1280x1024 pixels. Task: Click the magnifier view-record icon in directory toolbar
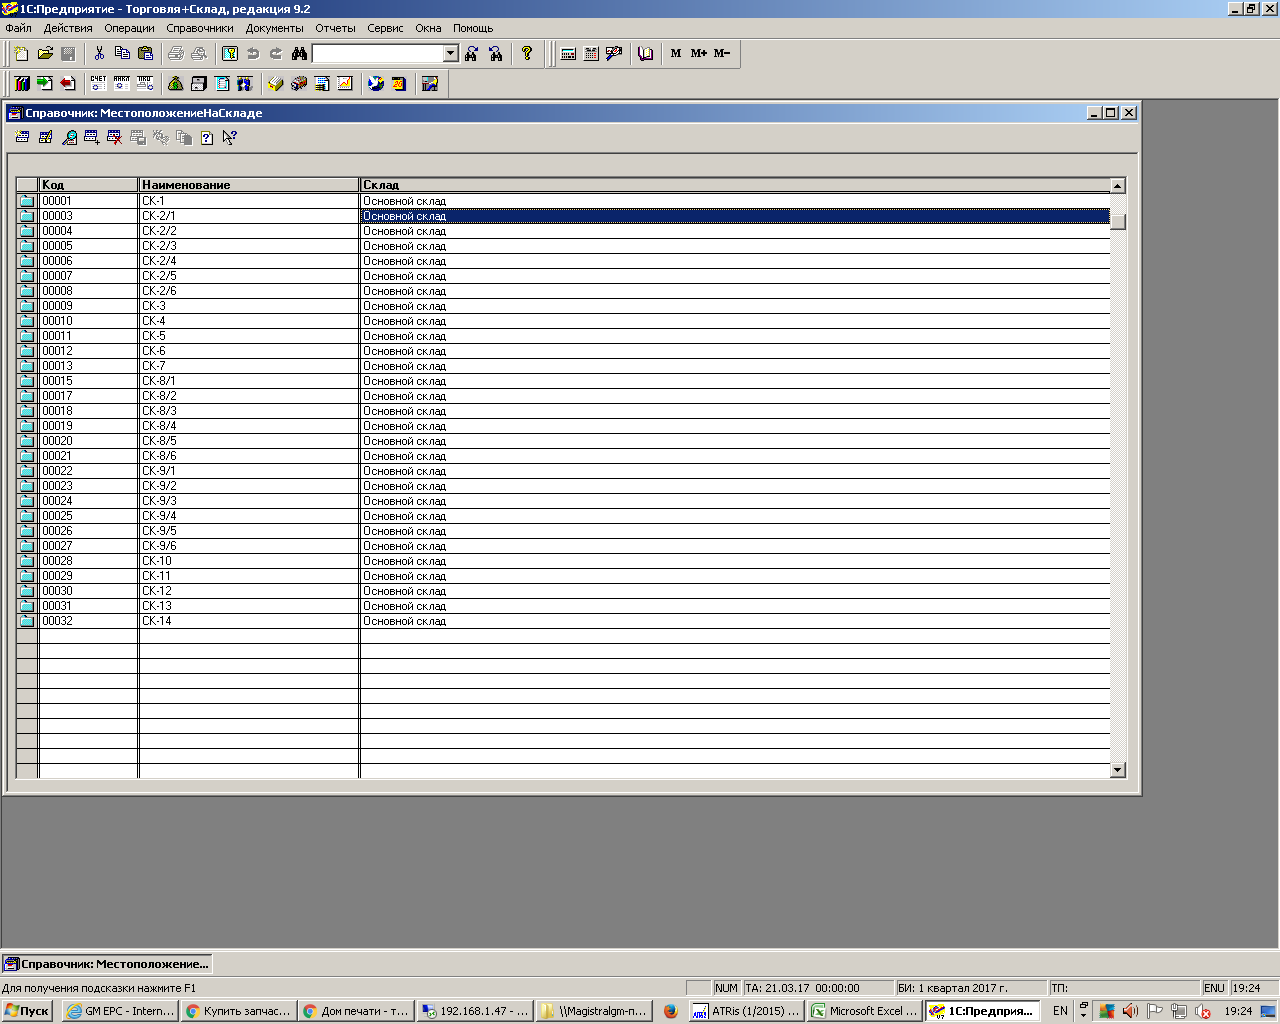tap(69, 138)
